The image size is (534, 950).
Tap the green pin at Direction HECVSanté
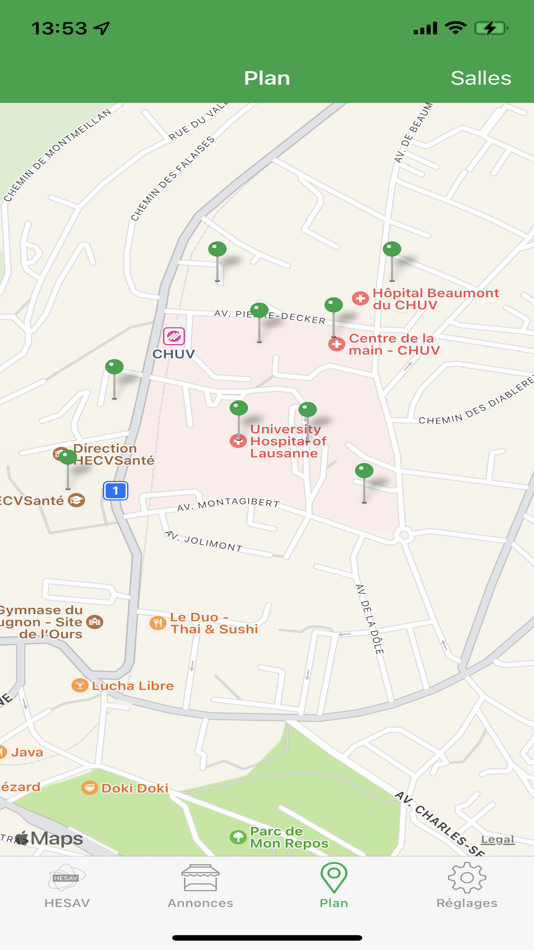click(67, 457)
